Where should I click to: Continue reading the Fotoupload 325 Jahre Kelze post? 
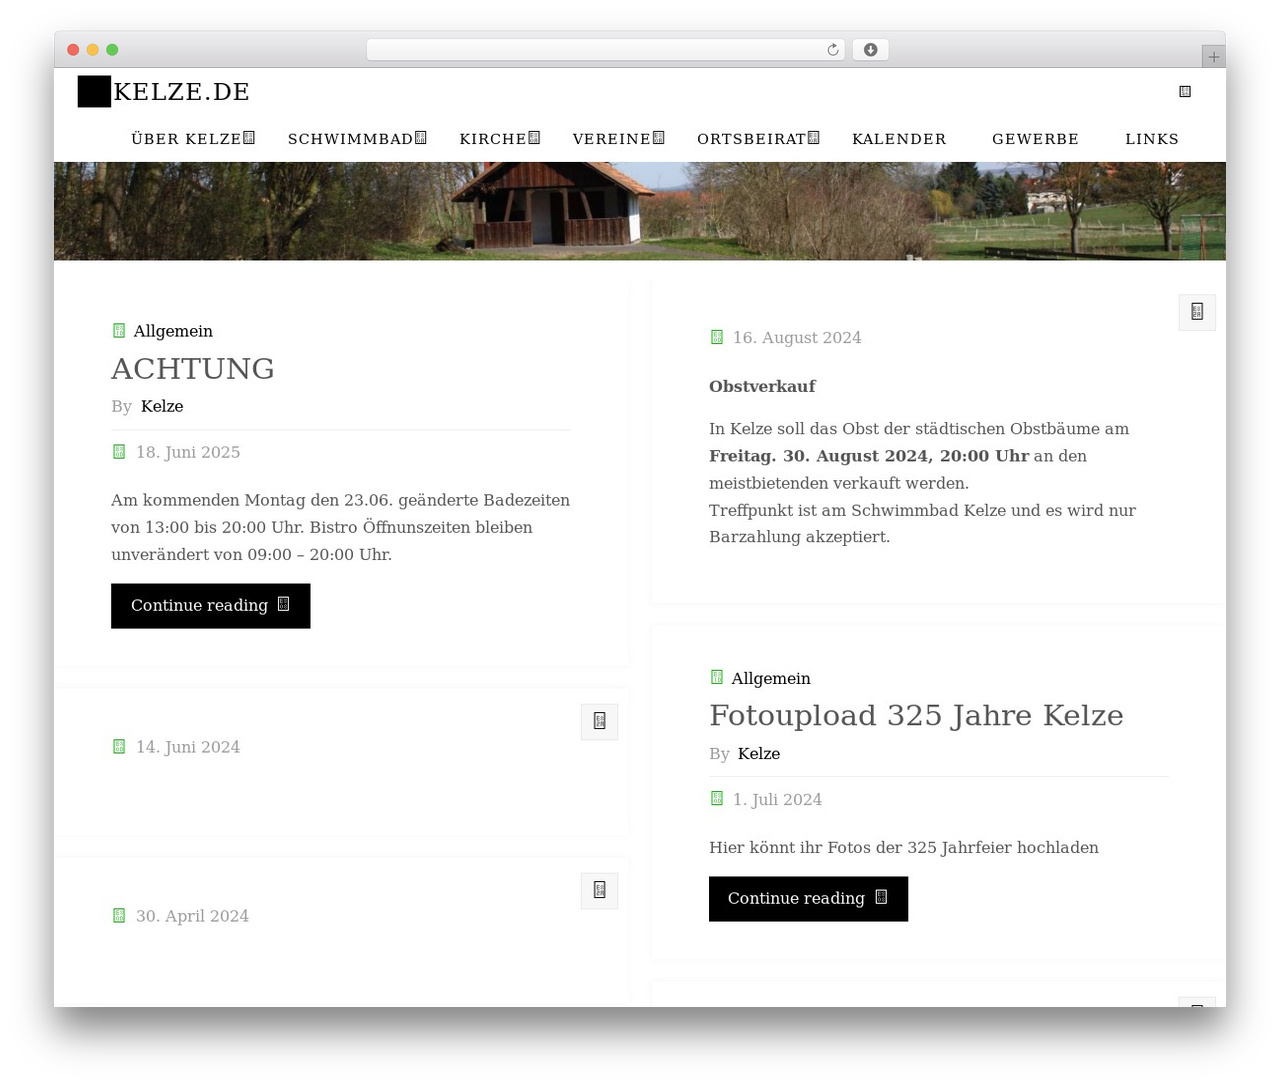(x=808, y=899)
